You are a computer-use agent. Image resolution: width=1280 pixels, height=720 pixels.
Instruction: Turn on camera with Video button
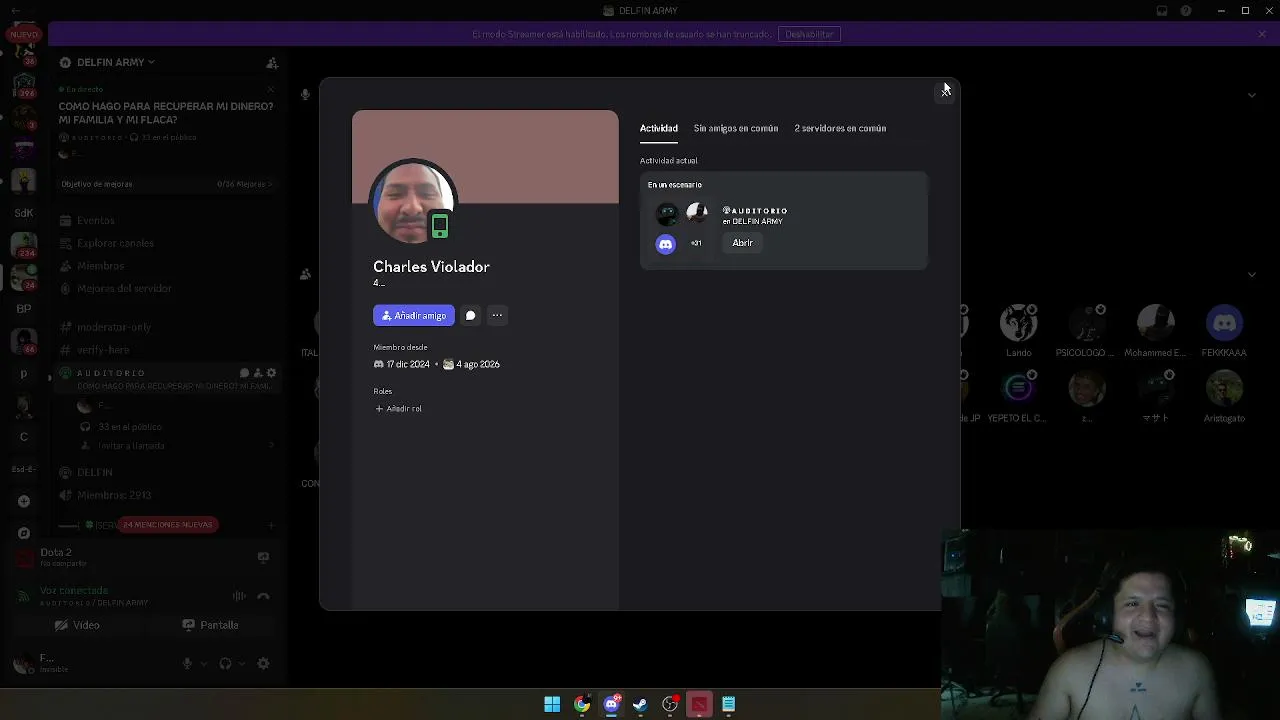pos(78,625)
